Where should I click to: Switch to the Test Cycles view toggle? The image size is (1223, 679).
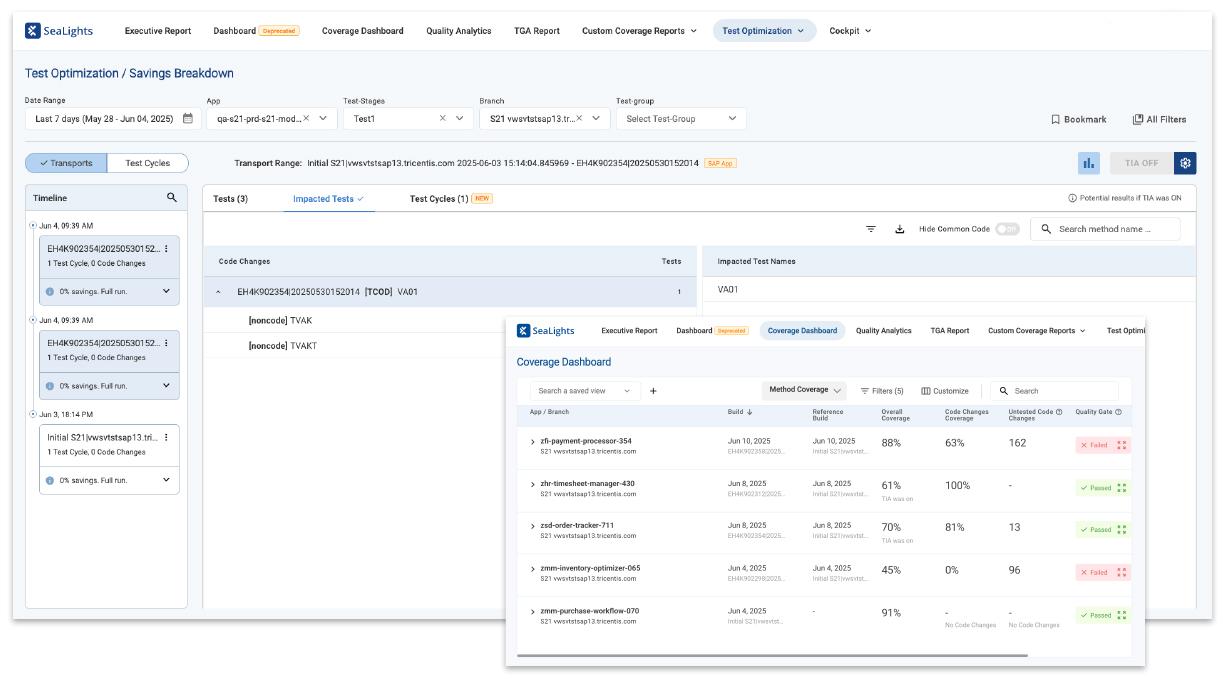pyautogui.click(x=147, y=163)
